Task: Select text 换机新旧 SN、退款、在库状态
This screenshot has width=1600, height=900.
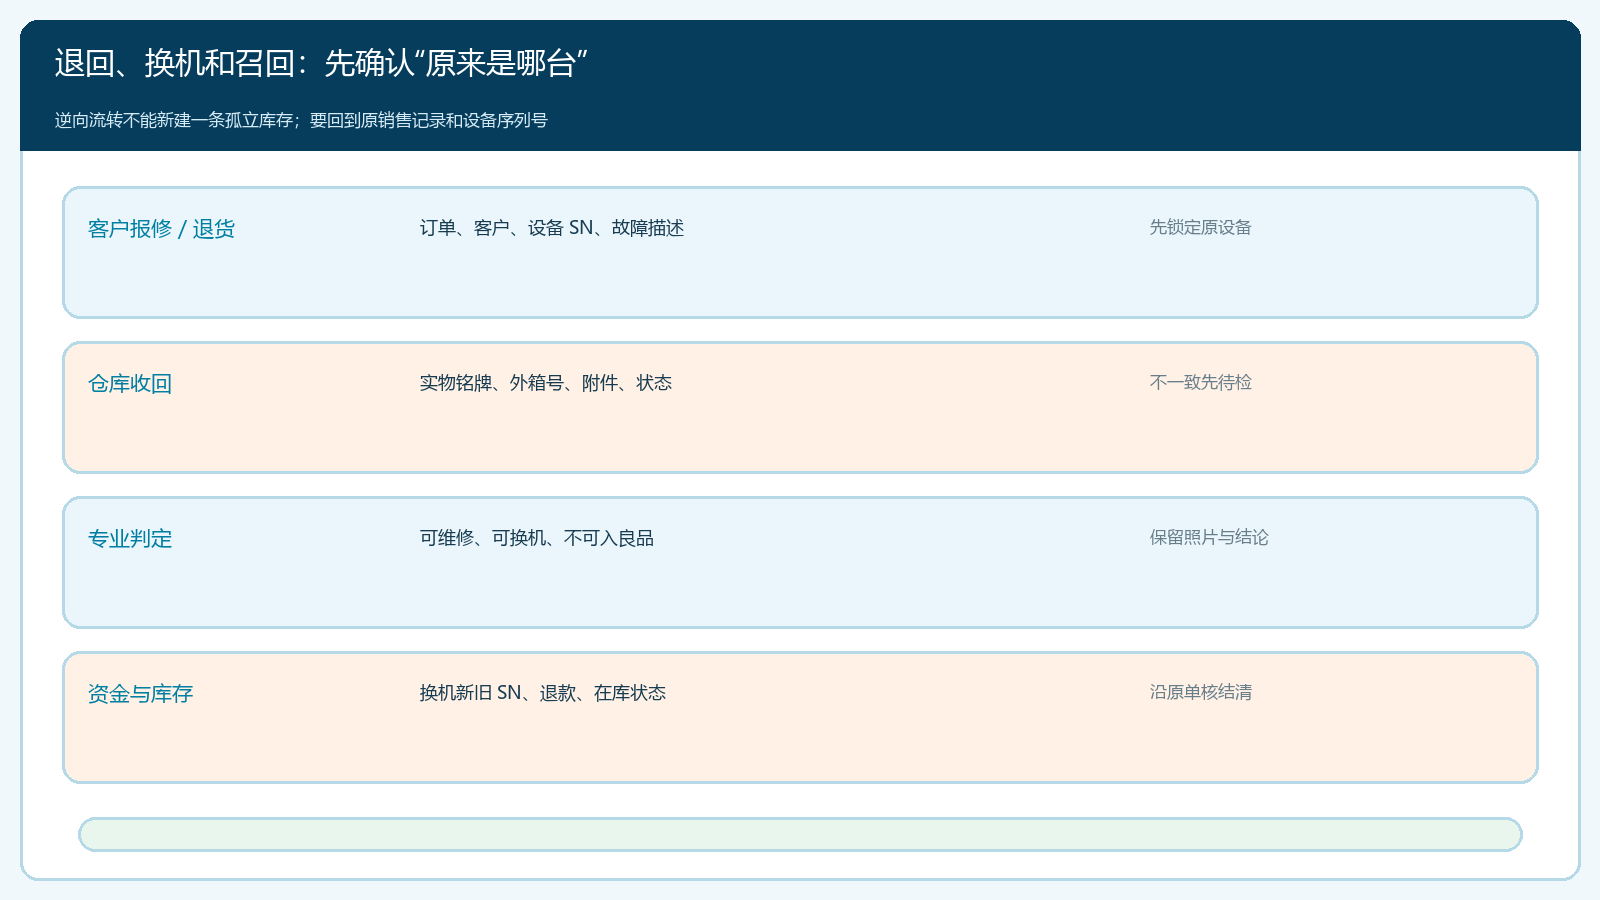Action: [x=543, y=693]
